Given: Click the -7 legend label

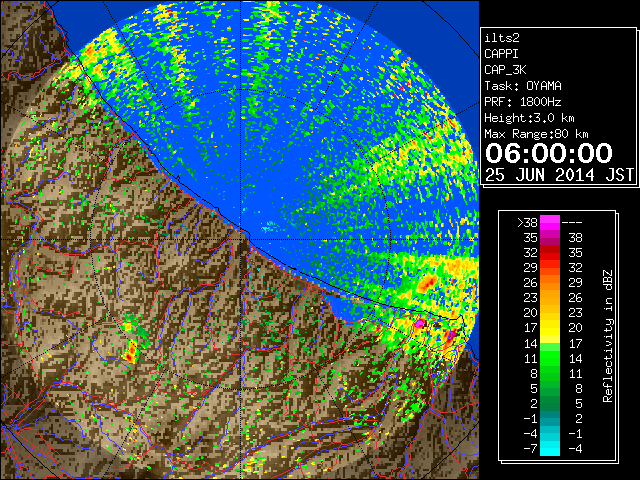Looking at the screenshot, I should click(530, 449).
